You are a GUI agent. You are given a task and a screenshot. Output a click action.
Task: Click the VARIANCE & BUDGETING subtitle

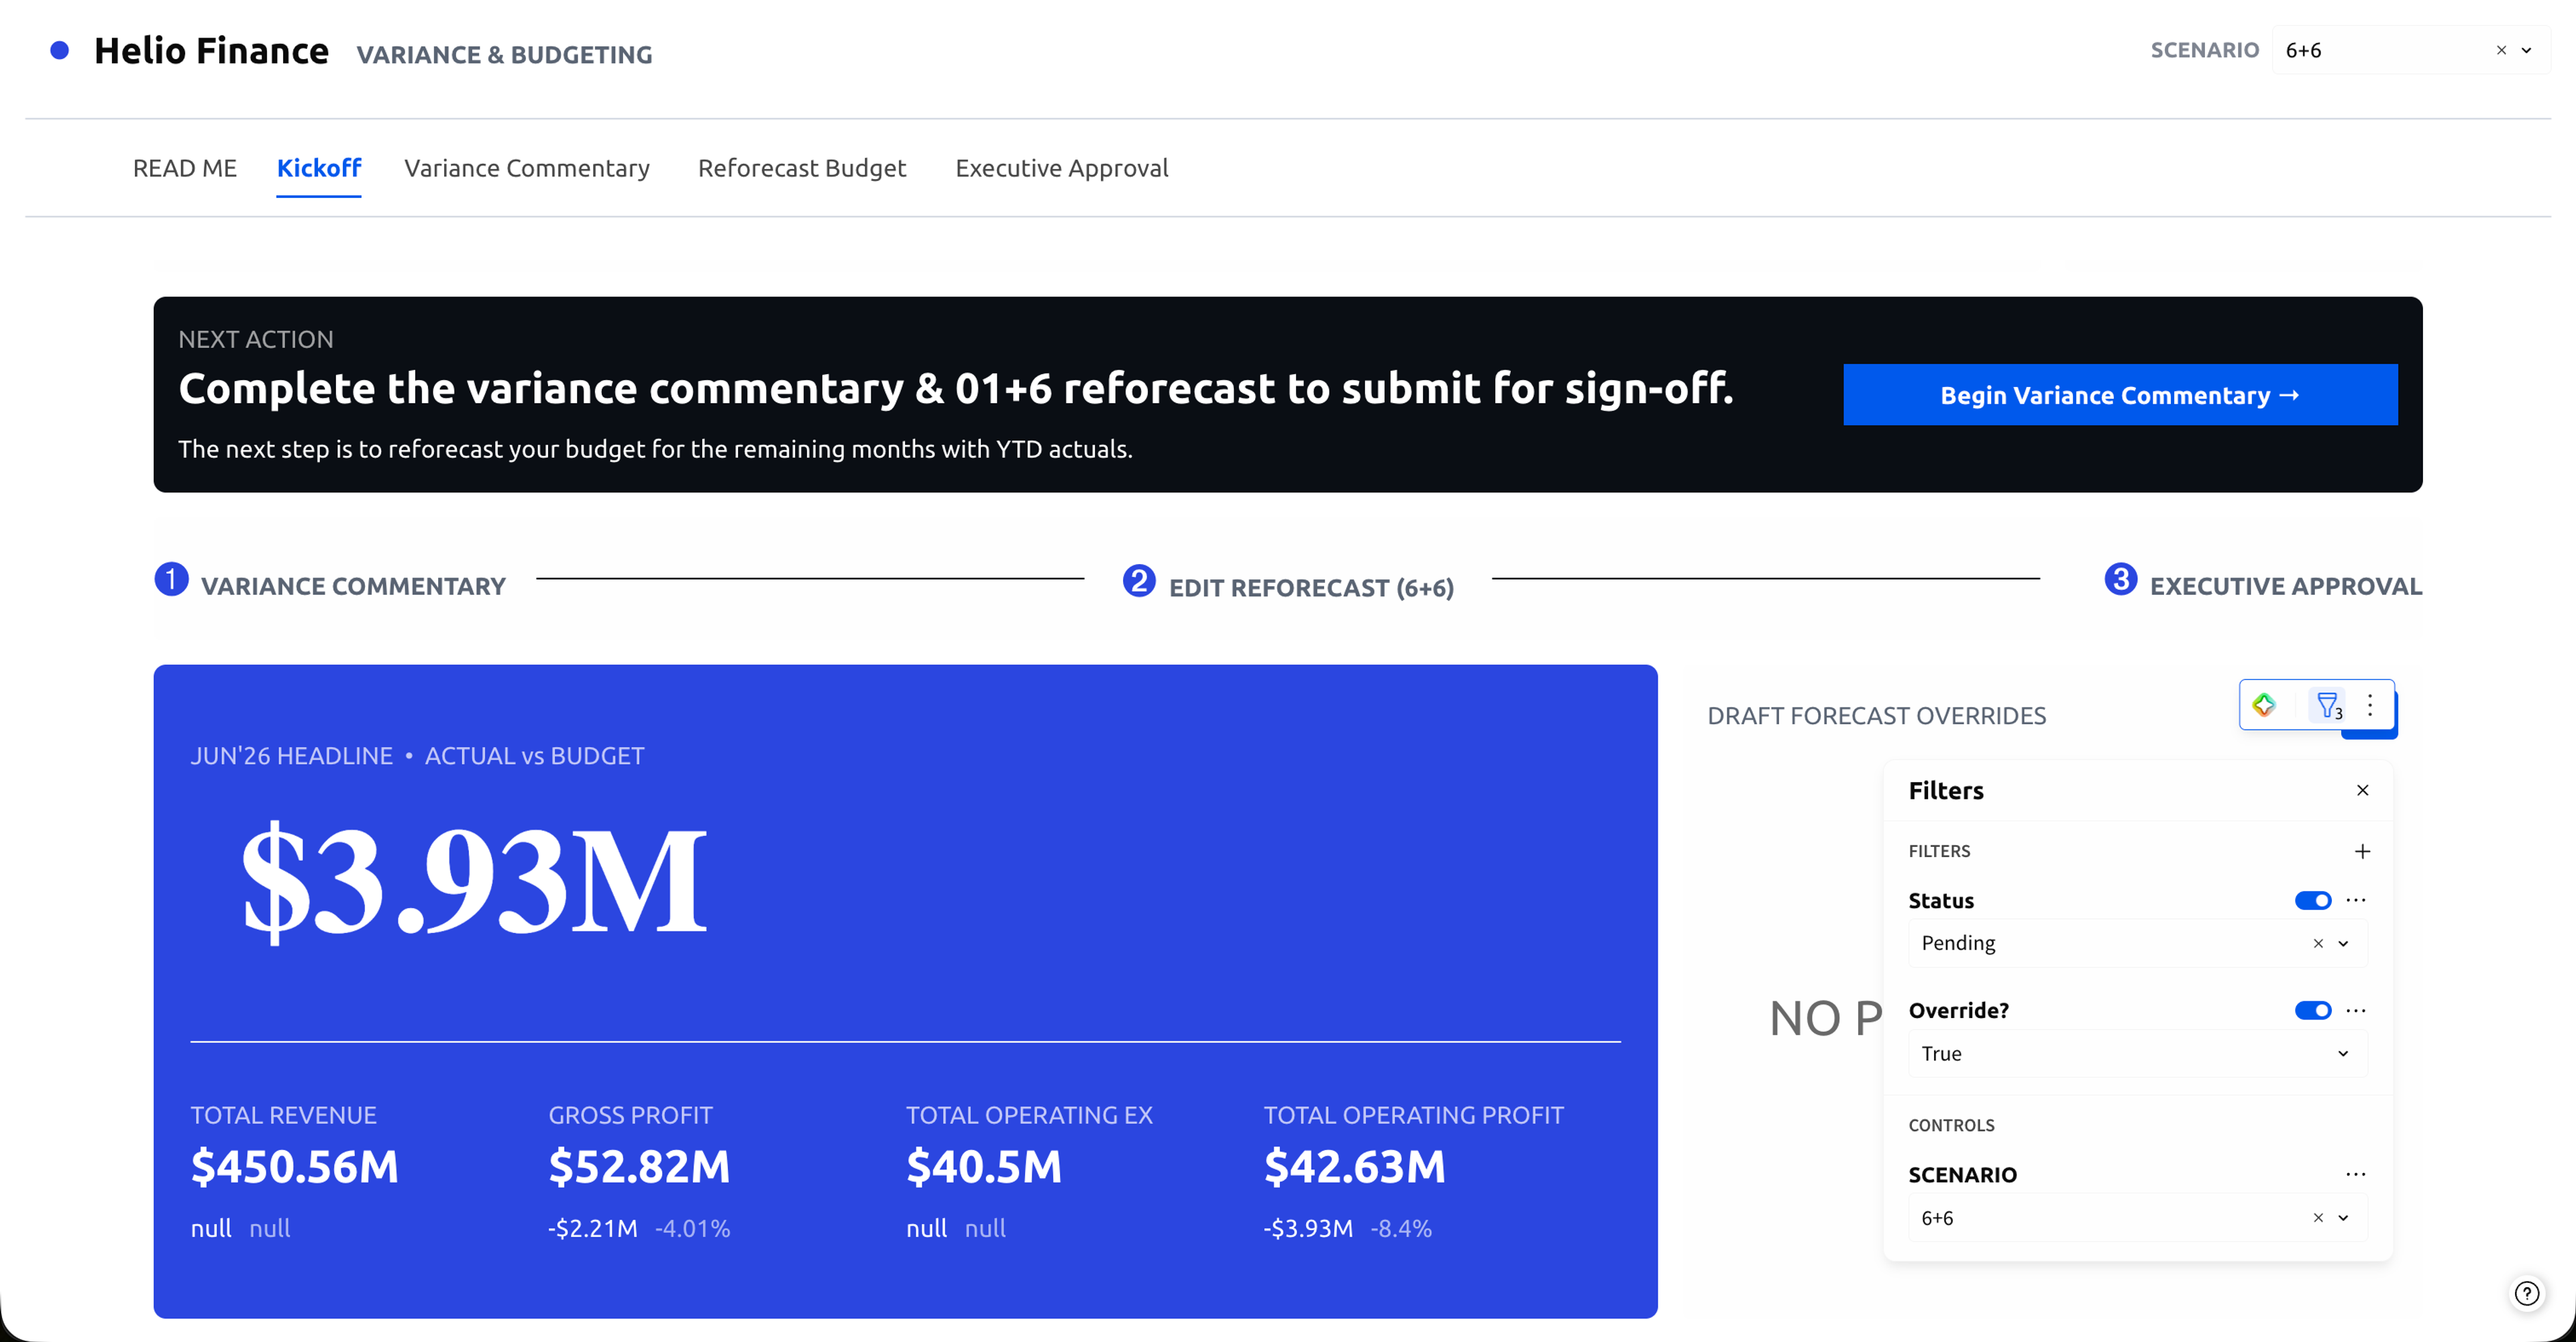tap(504, 54)
